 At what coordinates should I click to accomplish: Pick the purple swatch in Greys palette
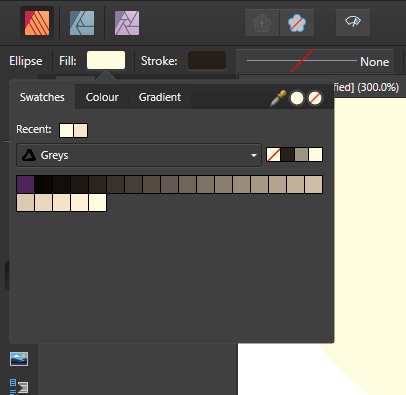[x=26, y=184]
